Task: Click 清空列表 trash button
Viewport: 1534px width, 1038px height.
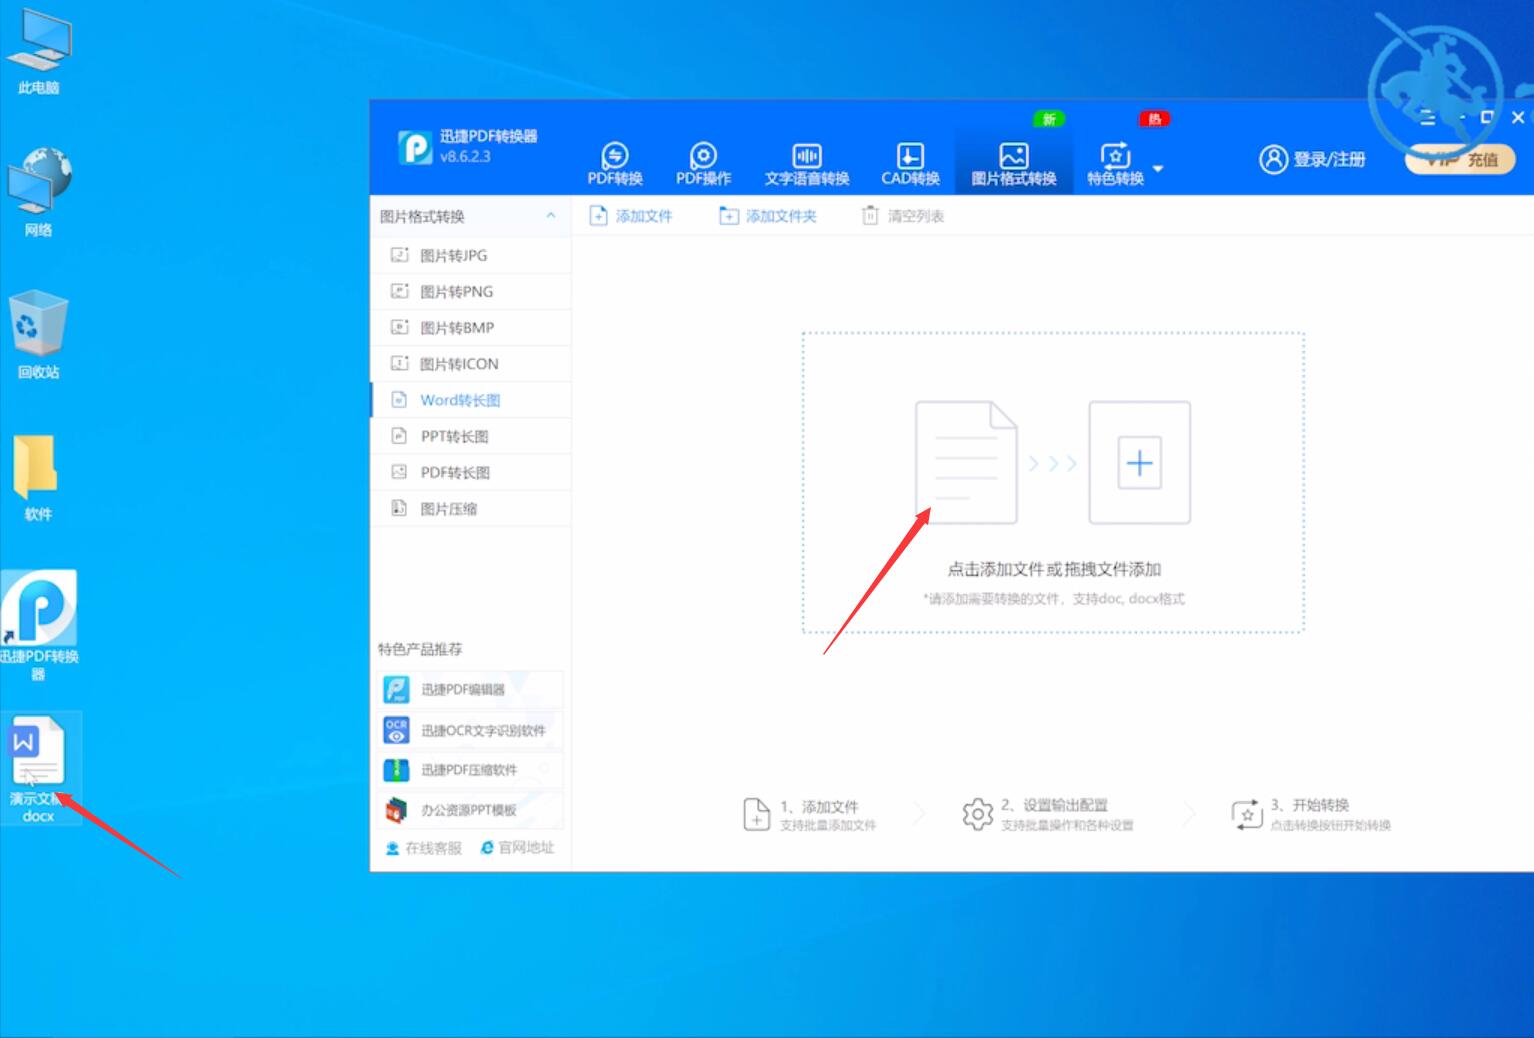Action: (x=903, y=216)
